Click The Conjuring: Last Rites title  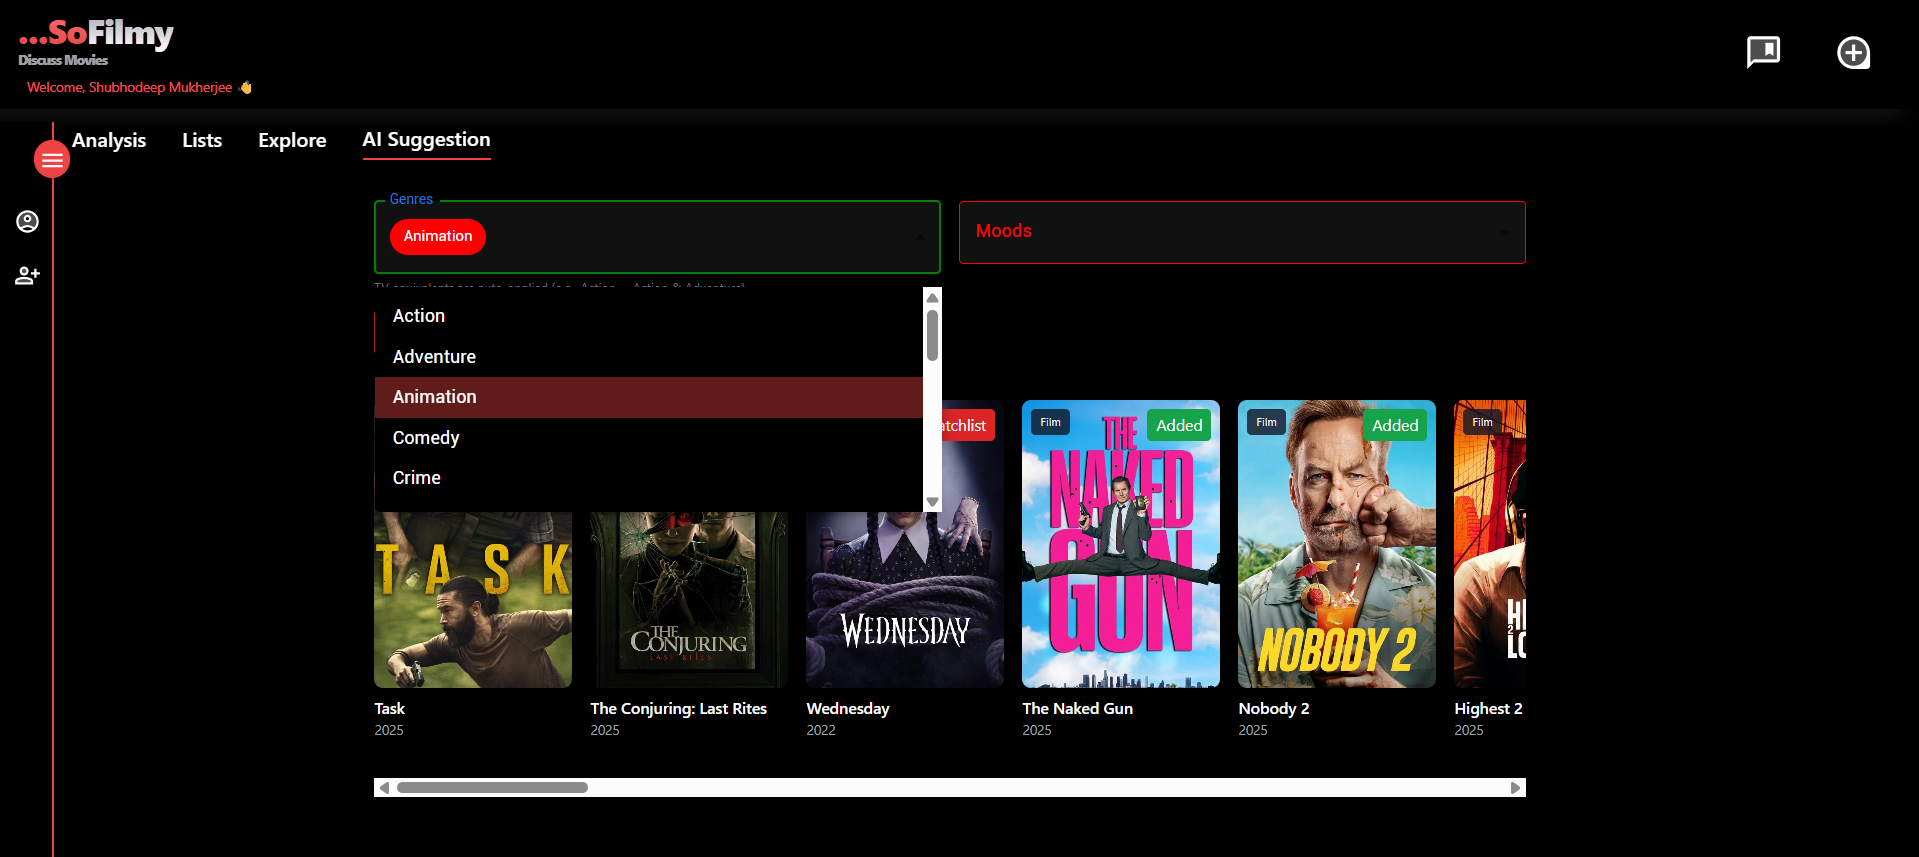(679, 708)
